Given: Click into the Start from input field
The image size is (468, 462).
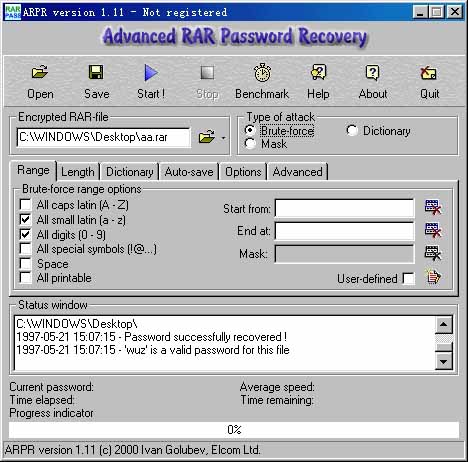Looking at the screenshot, I should [345, 208].
